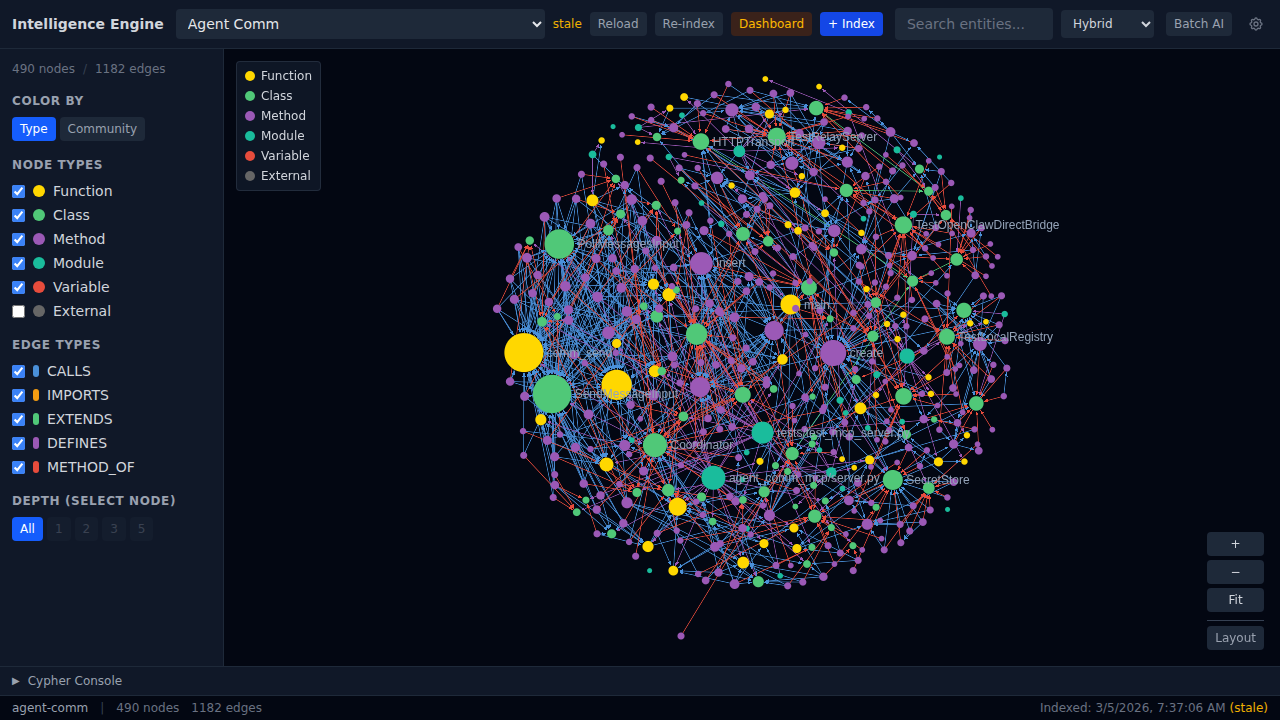Image resolution: width=1280 pixels, height=720 pixels.
Task: Trigger Re-index of the project
Action: pos(688,23)
